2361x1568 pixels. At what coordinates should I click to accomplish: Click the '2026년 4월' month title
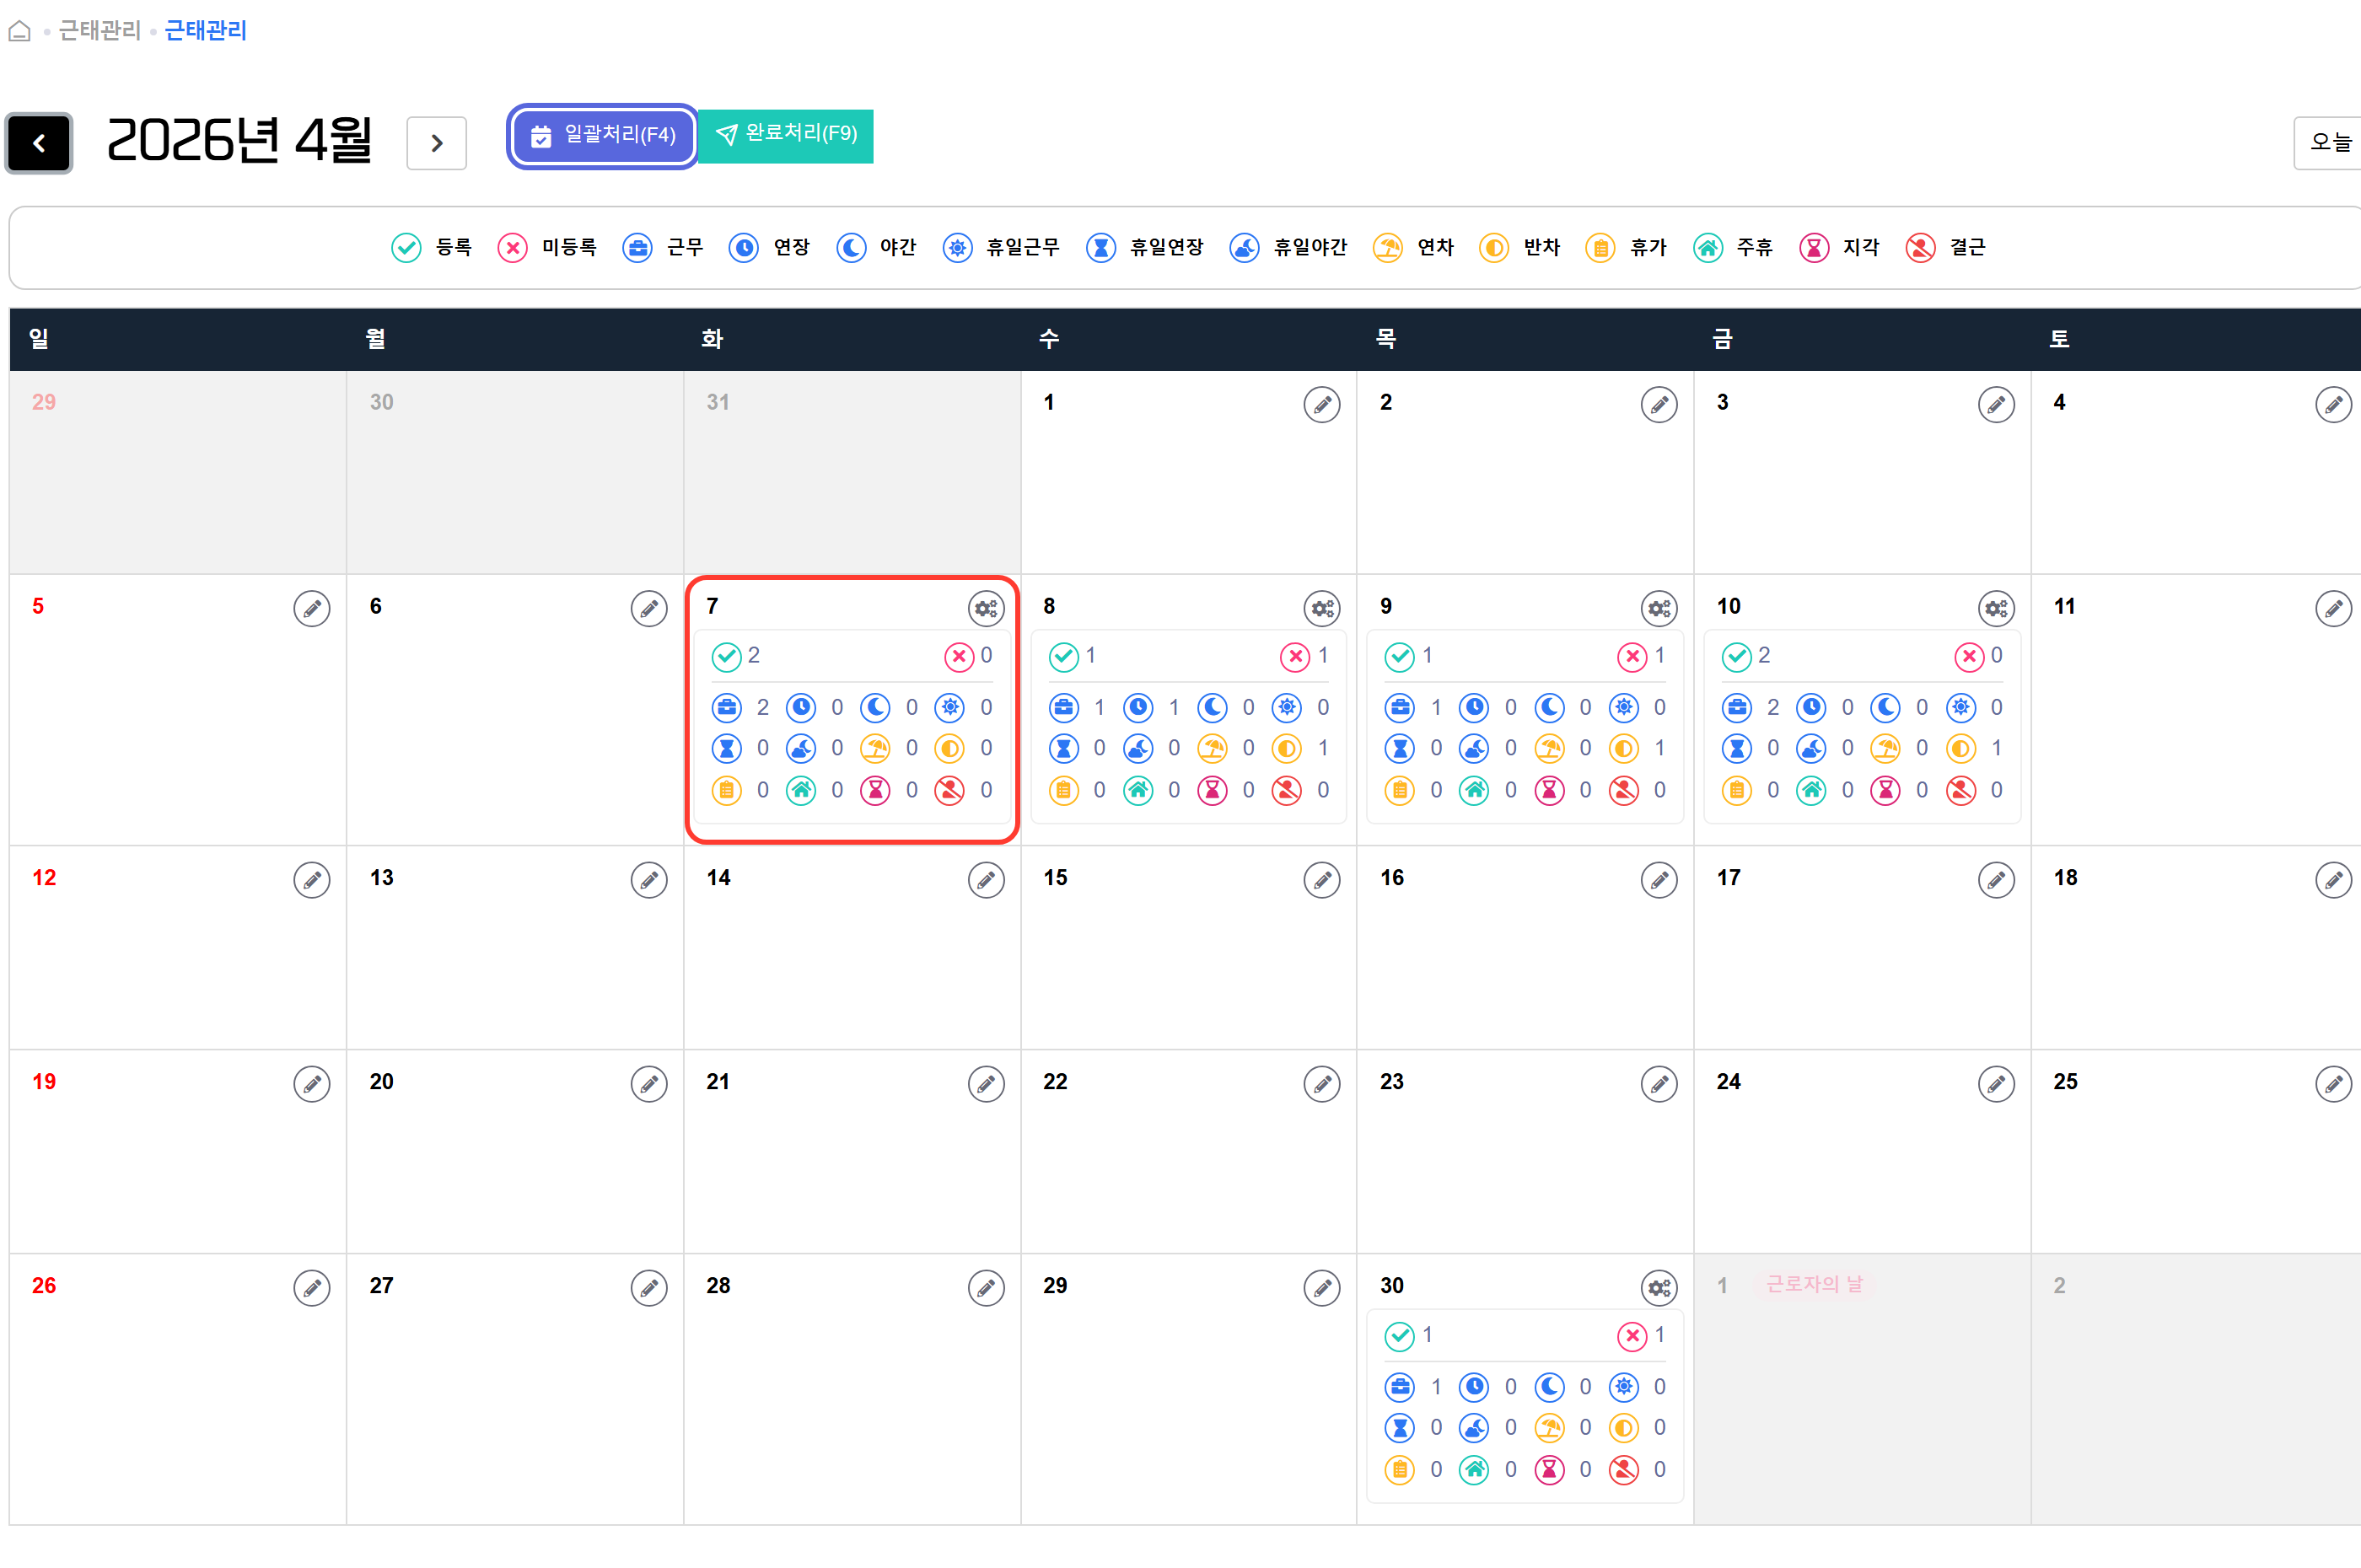240,141
